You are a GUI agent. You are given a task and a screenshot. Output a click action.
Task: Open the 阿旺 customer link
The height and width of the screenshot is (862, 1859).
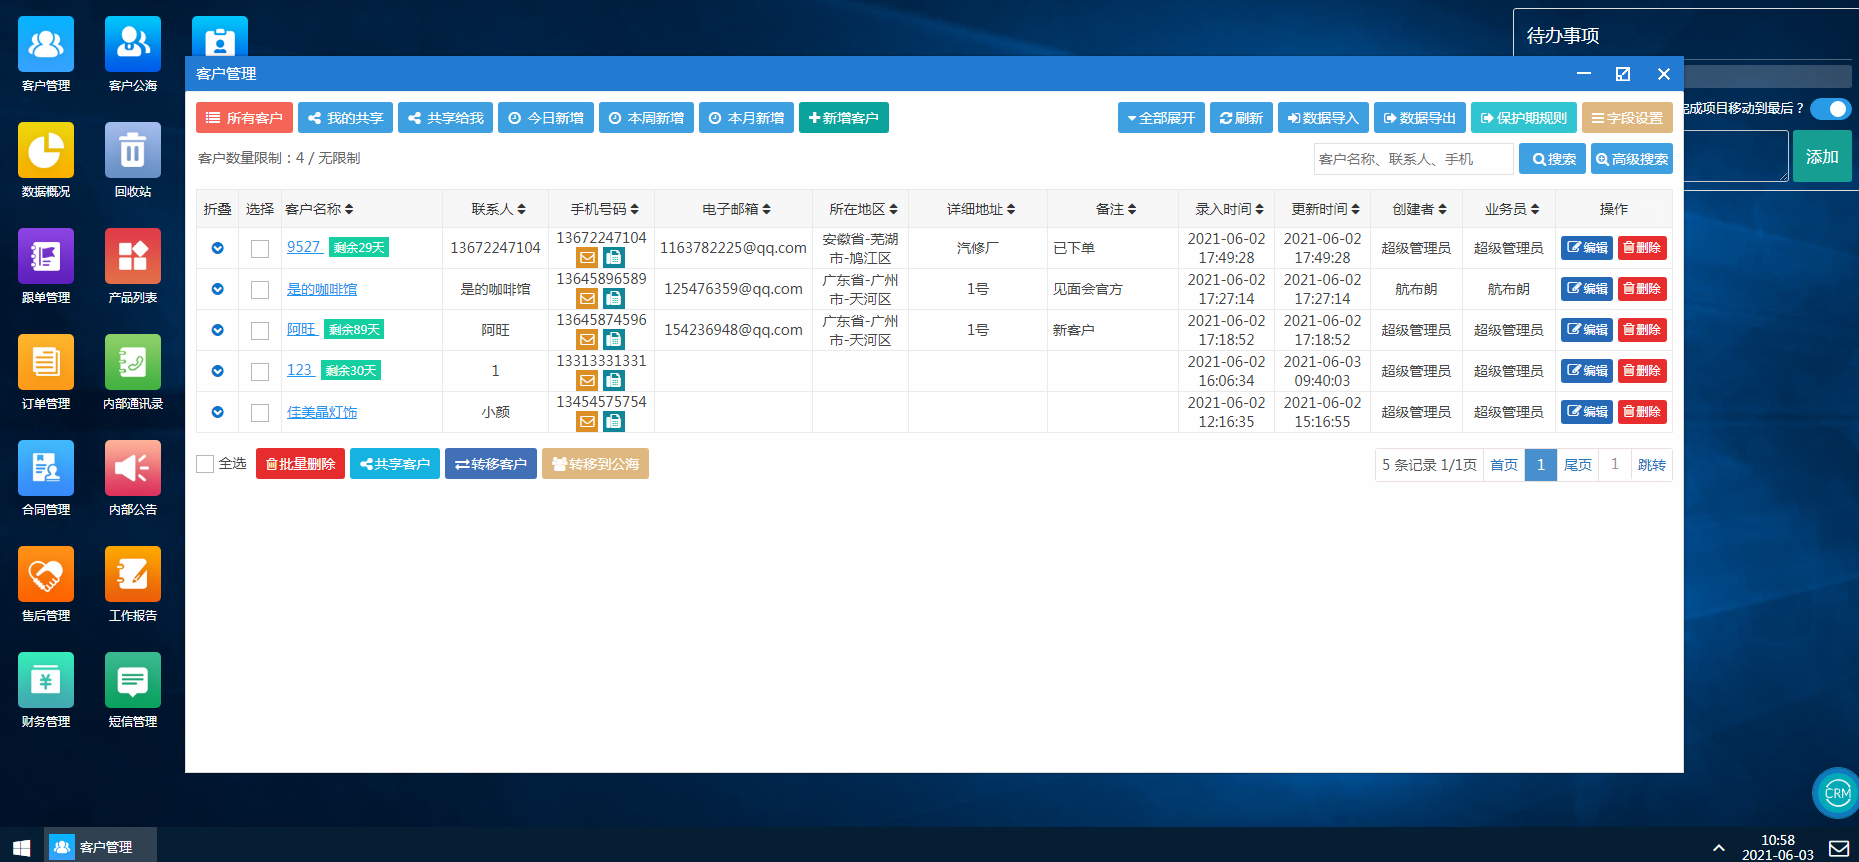coord(301,329)
